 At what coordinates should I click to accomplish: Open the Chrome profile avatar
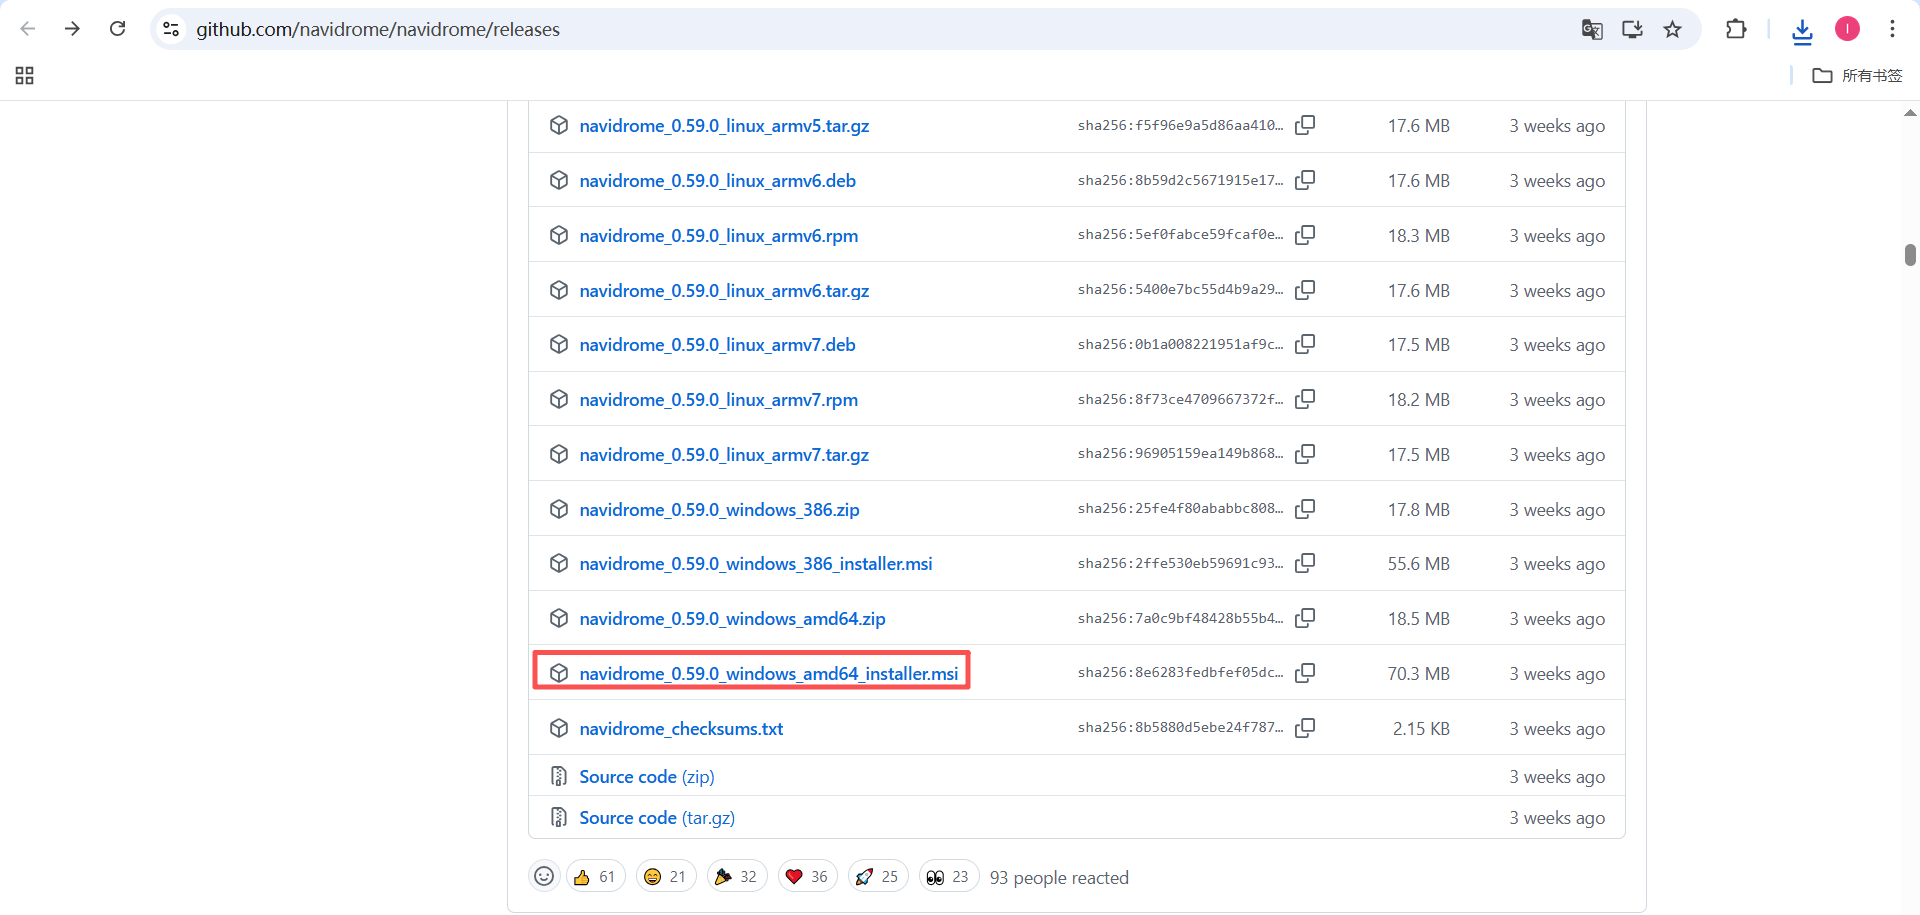(1847, 29)
